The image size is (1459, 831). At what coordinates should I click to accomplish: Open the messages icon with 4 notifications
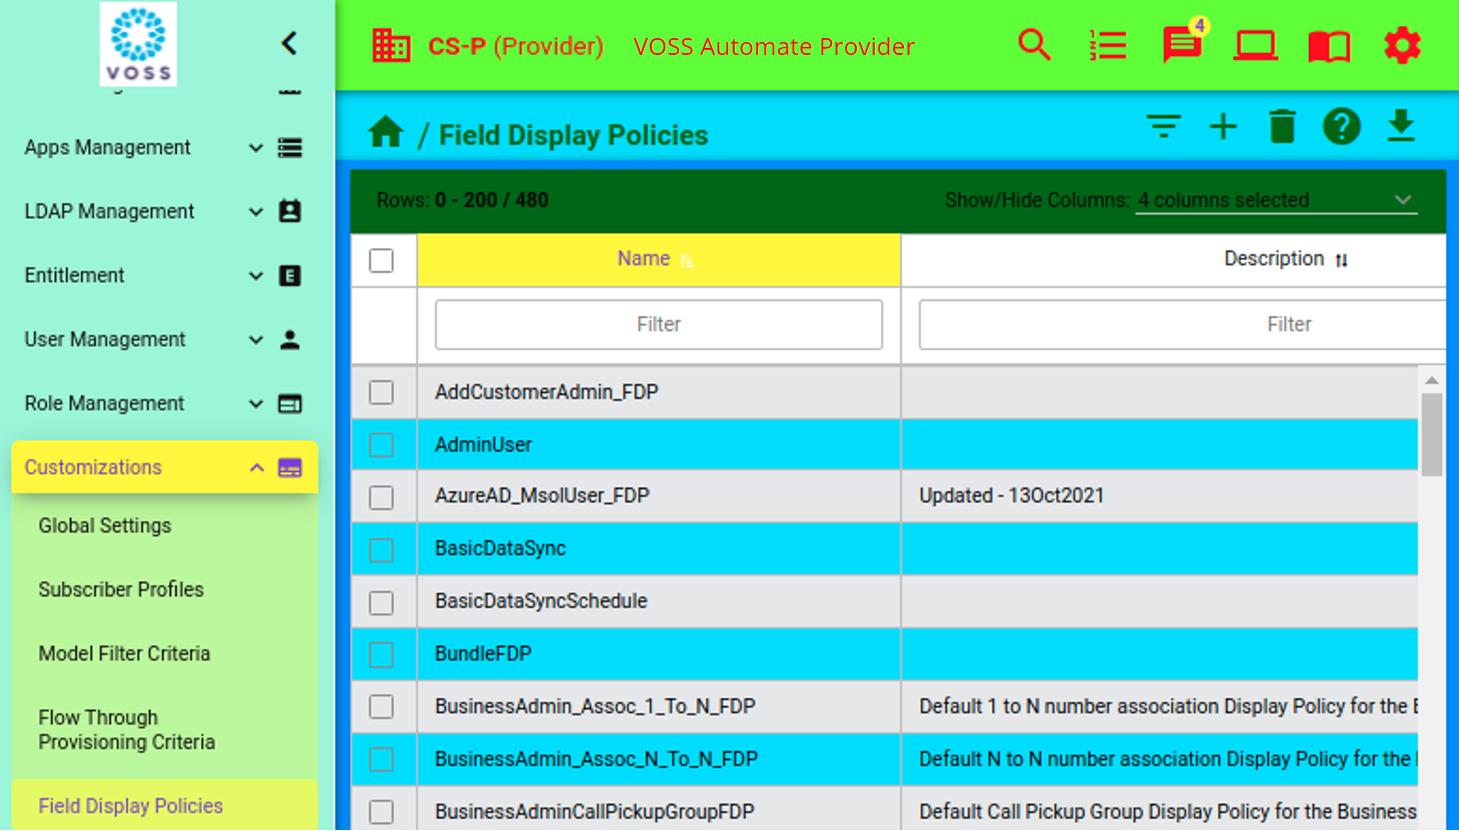(1182, 45)
